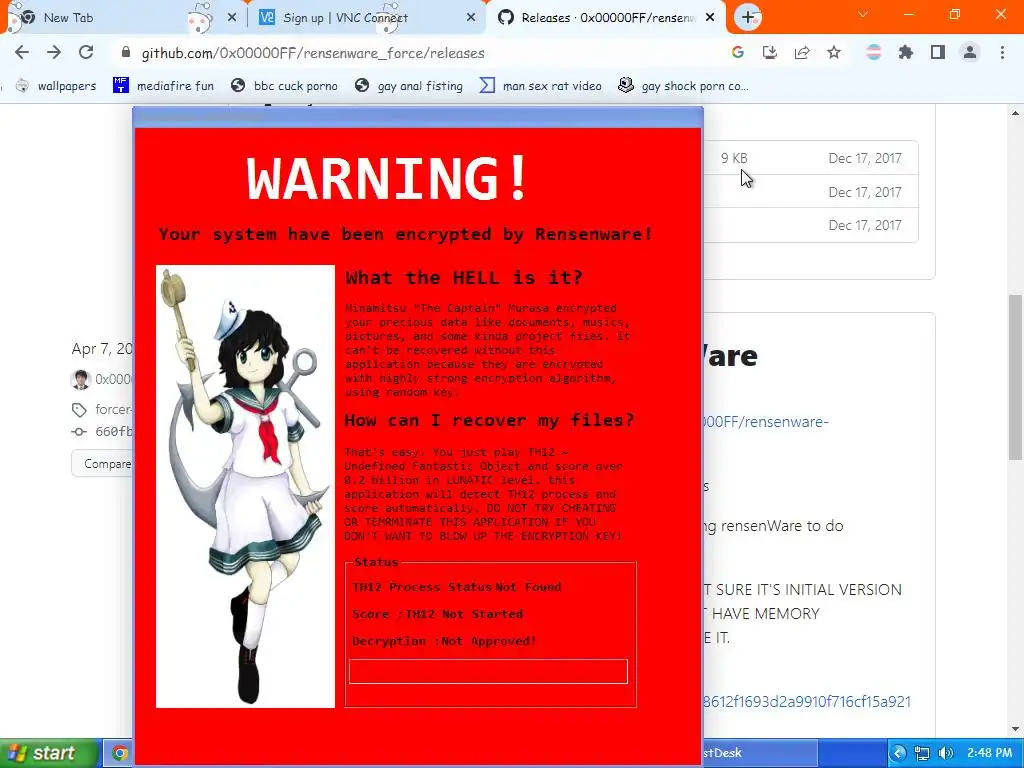Open the 660fb commit link
1024x768 pixels.
pos(114,432)
